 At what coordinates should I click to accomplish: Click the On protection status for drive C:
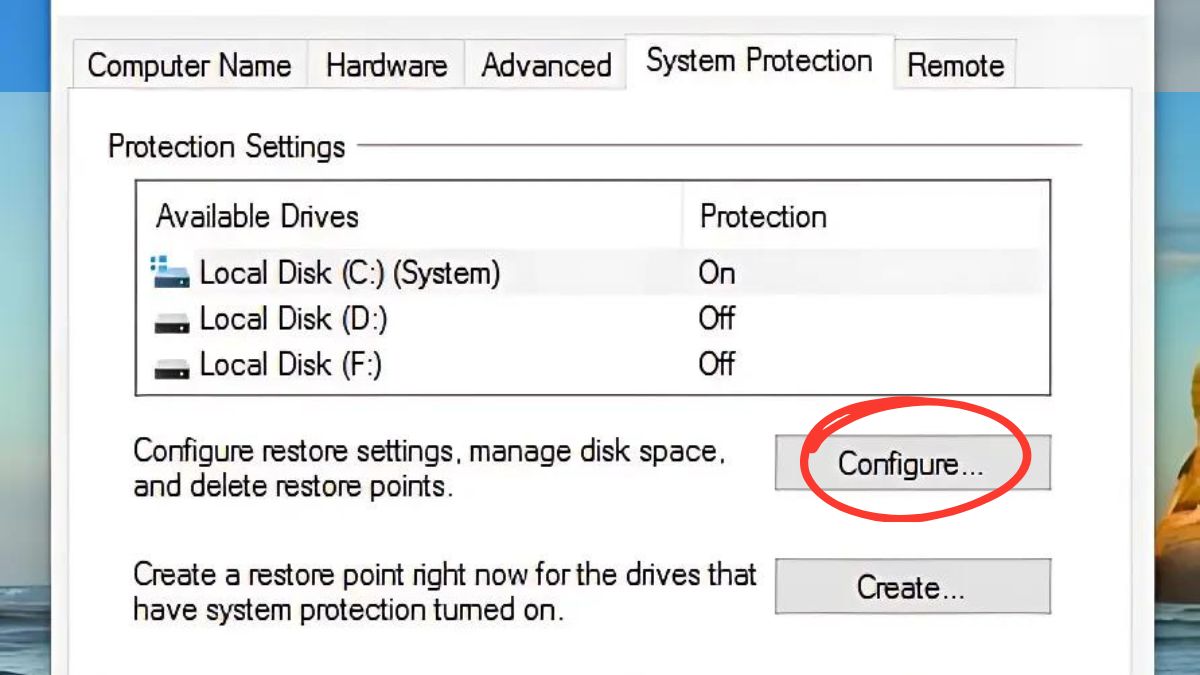click(x=717, y=272)
